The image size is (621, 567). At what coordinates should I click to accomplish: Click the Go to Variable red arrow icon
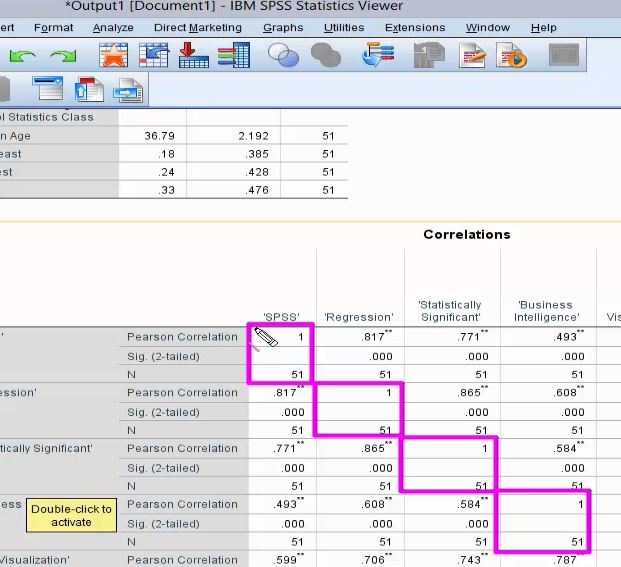(194, 55)
